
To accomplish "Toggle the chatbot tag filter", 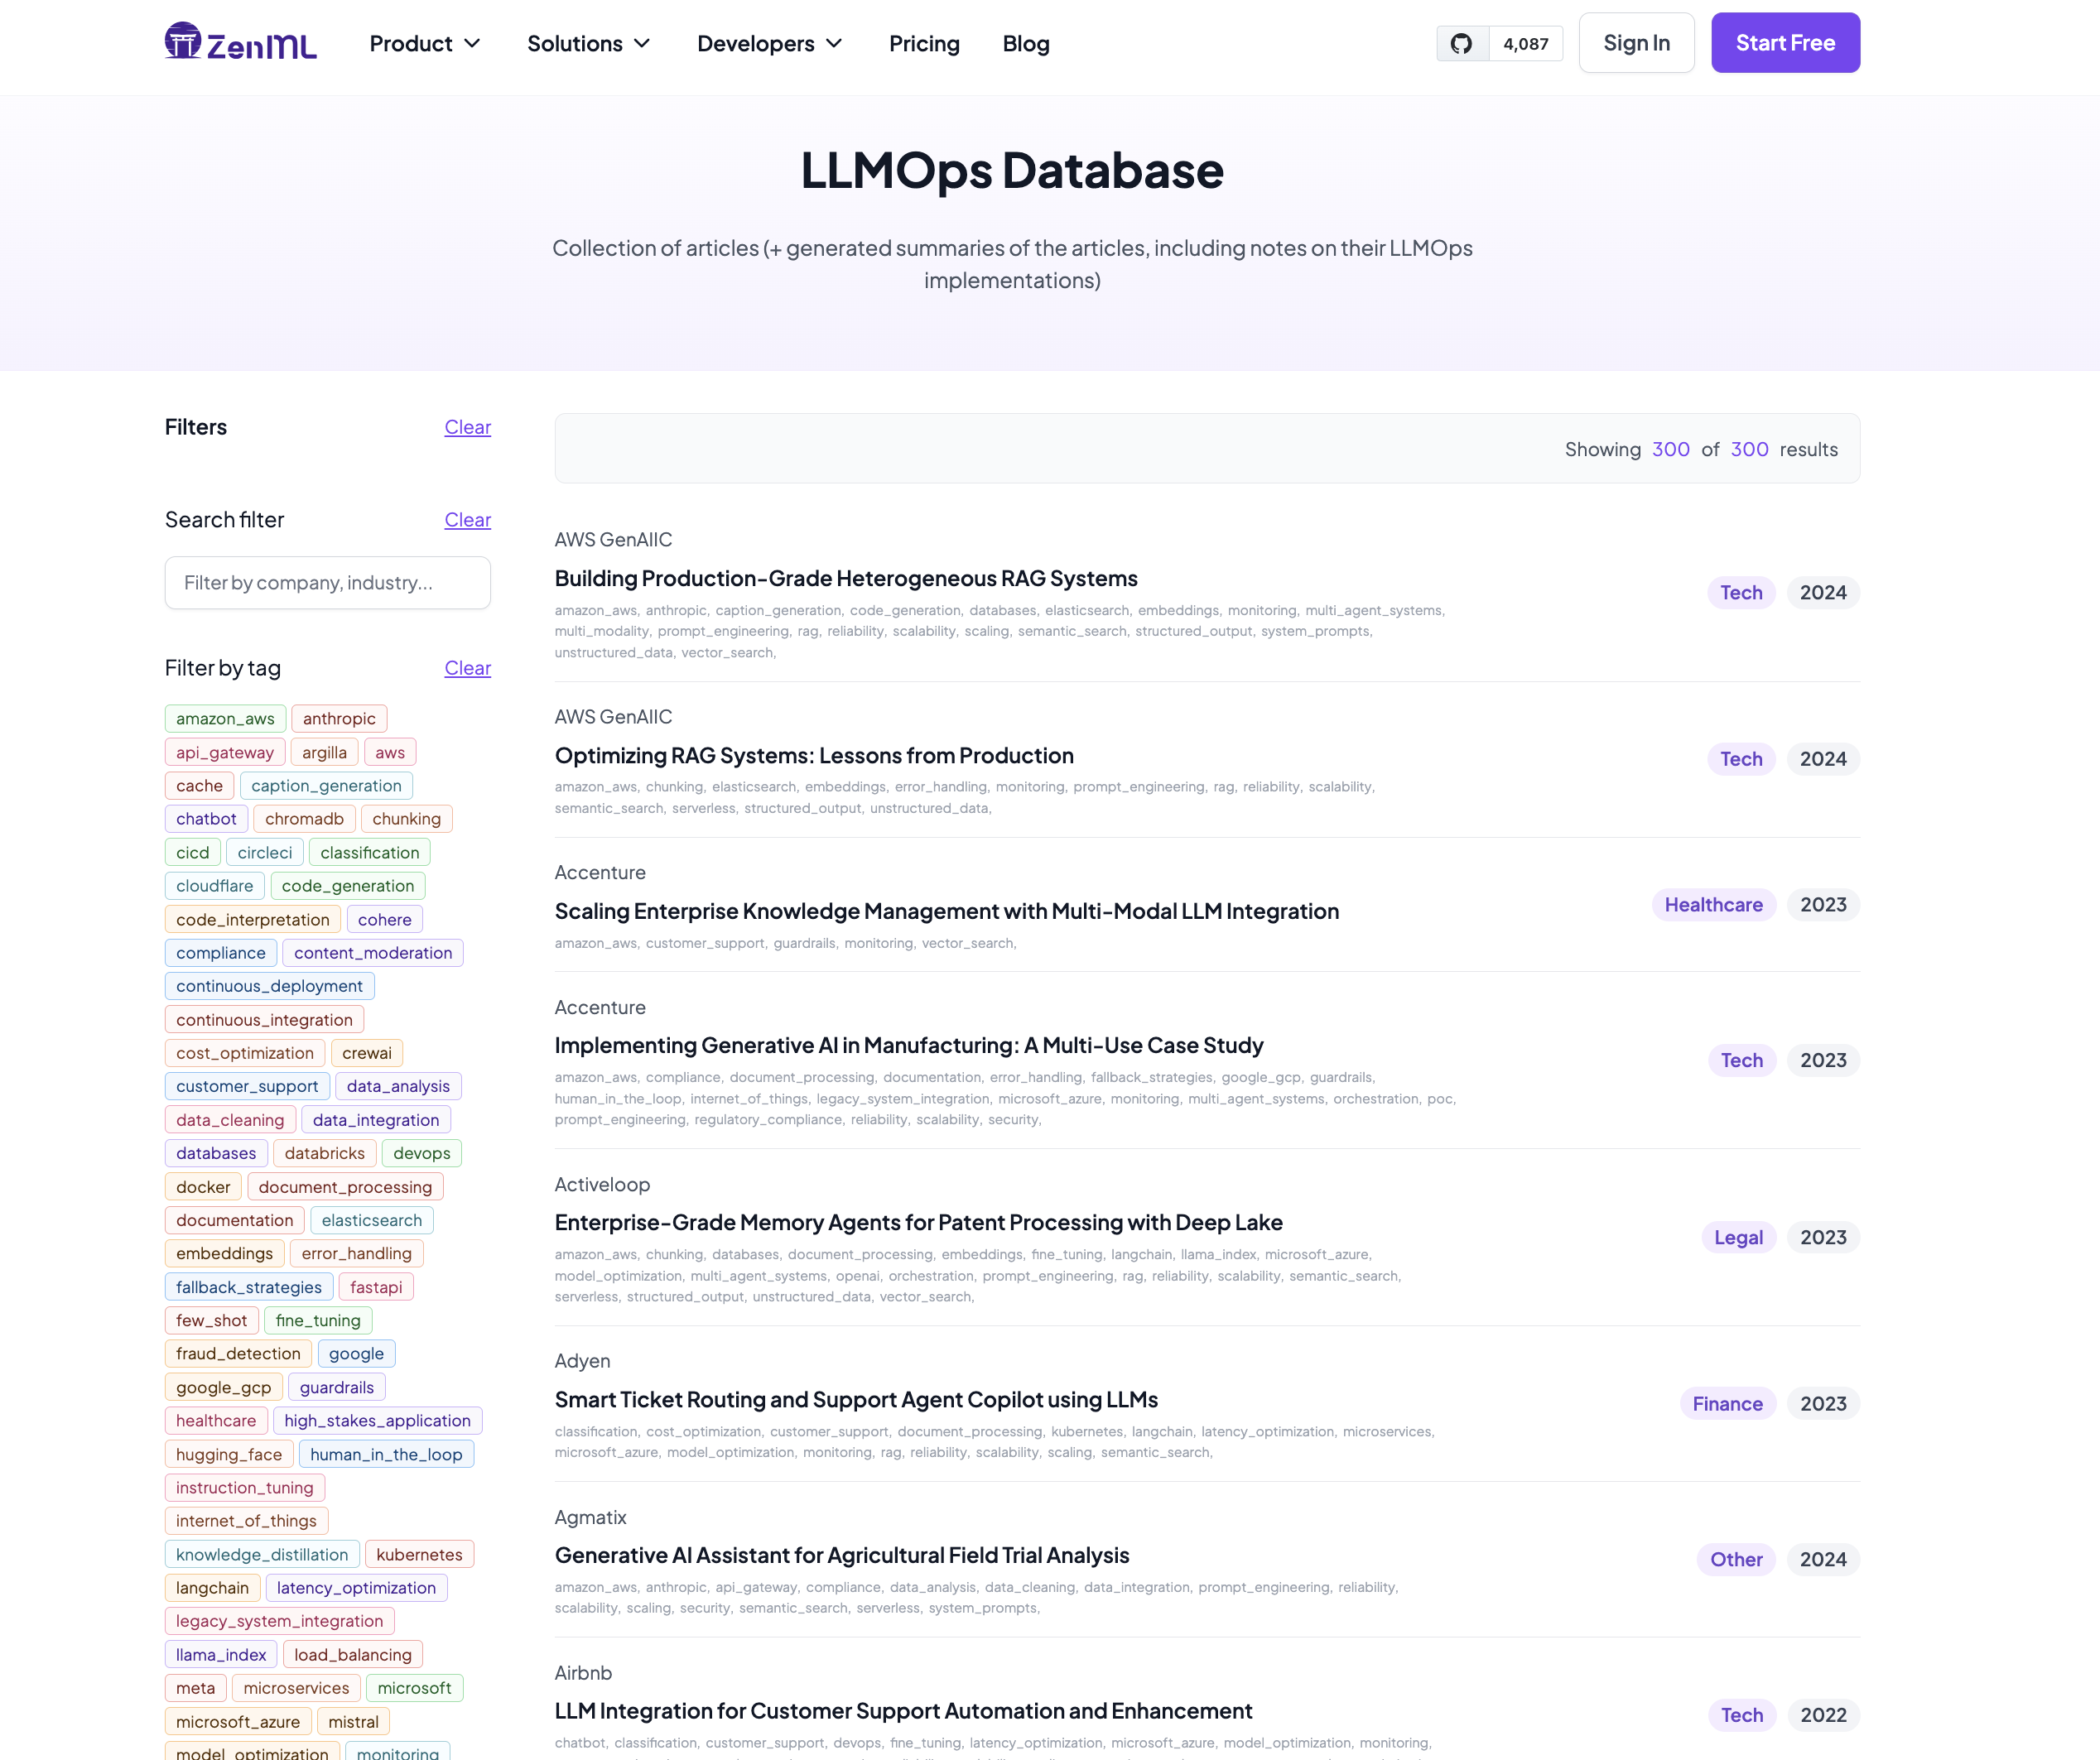I will 206,819.
